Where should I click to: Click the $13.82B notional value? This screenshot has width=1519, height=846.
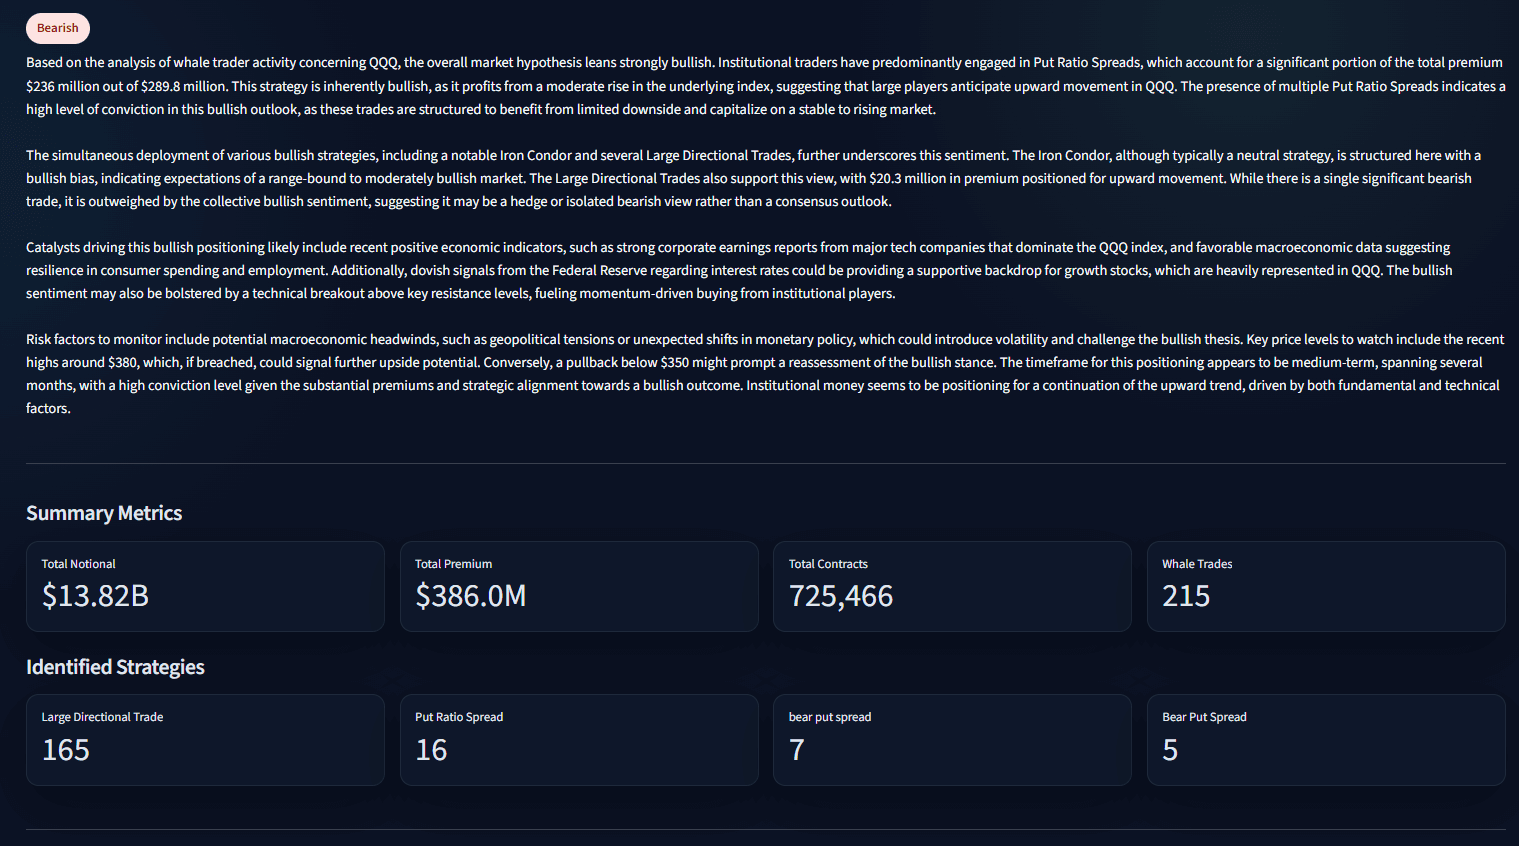tap(95, 596)
